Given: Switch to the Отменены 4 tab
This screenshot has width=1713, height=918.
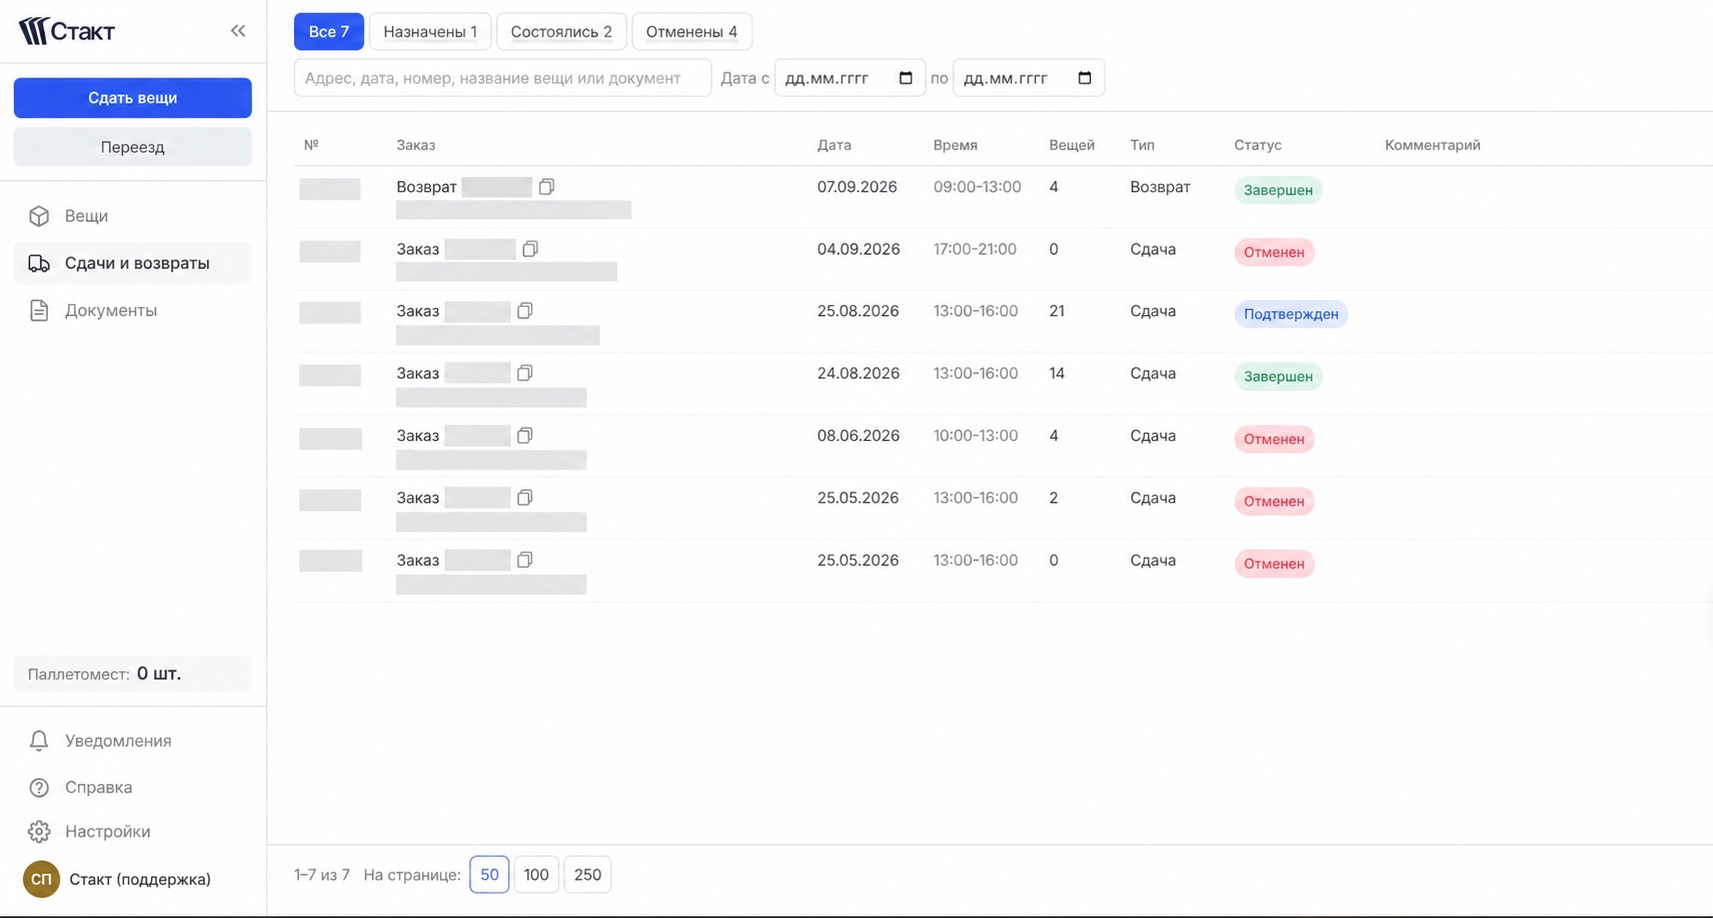Looking at the screenshot, I should point(692,32).
